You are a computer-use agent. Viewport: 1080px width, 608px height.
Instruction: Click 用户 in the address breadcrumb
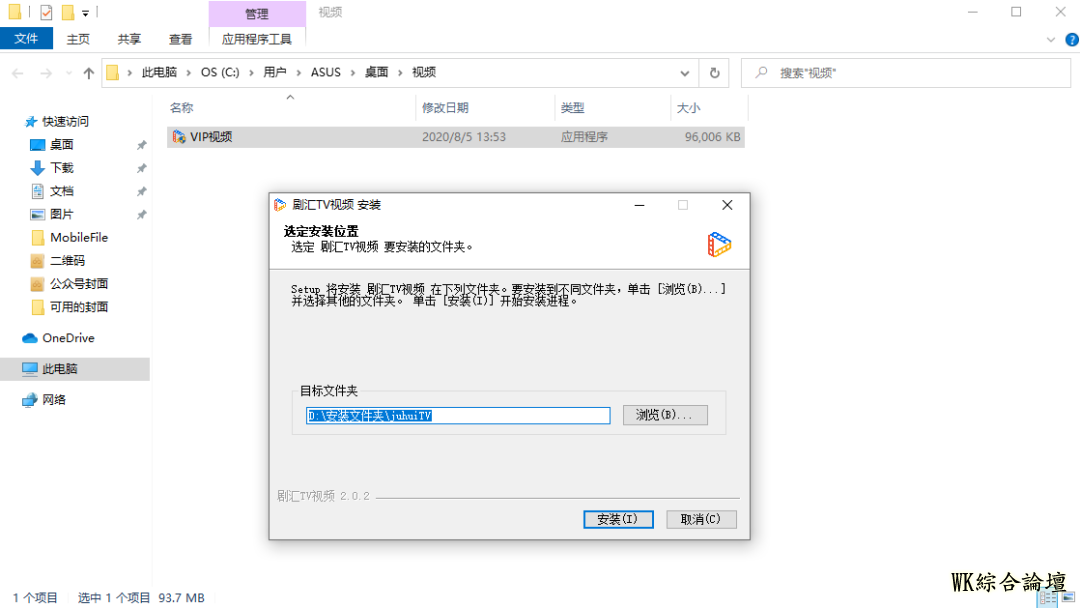click(x=275, y=72)
